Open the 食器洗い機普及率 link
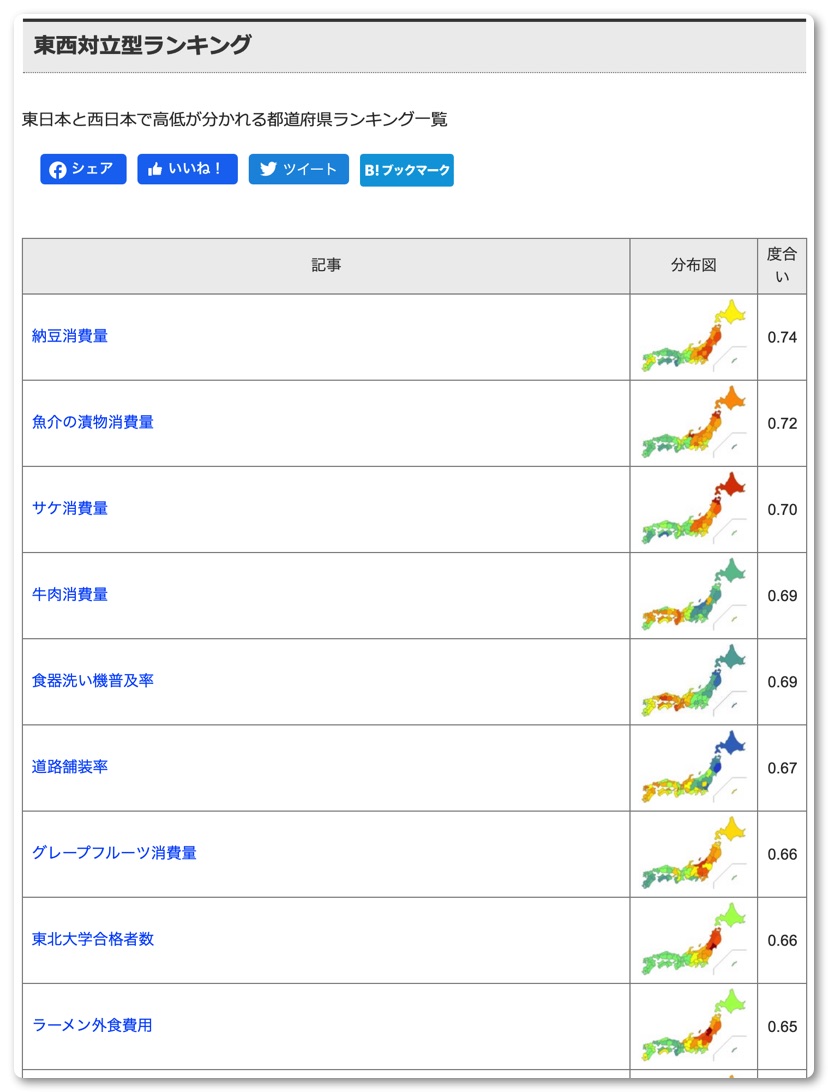 93,680
